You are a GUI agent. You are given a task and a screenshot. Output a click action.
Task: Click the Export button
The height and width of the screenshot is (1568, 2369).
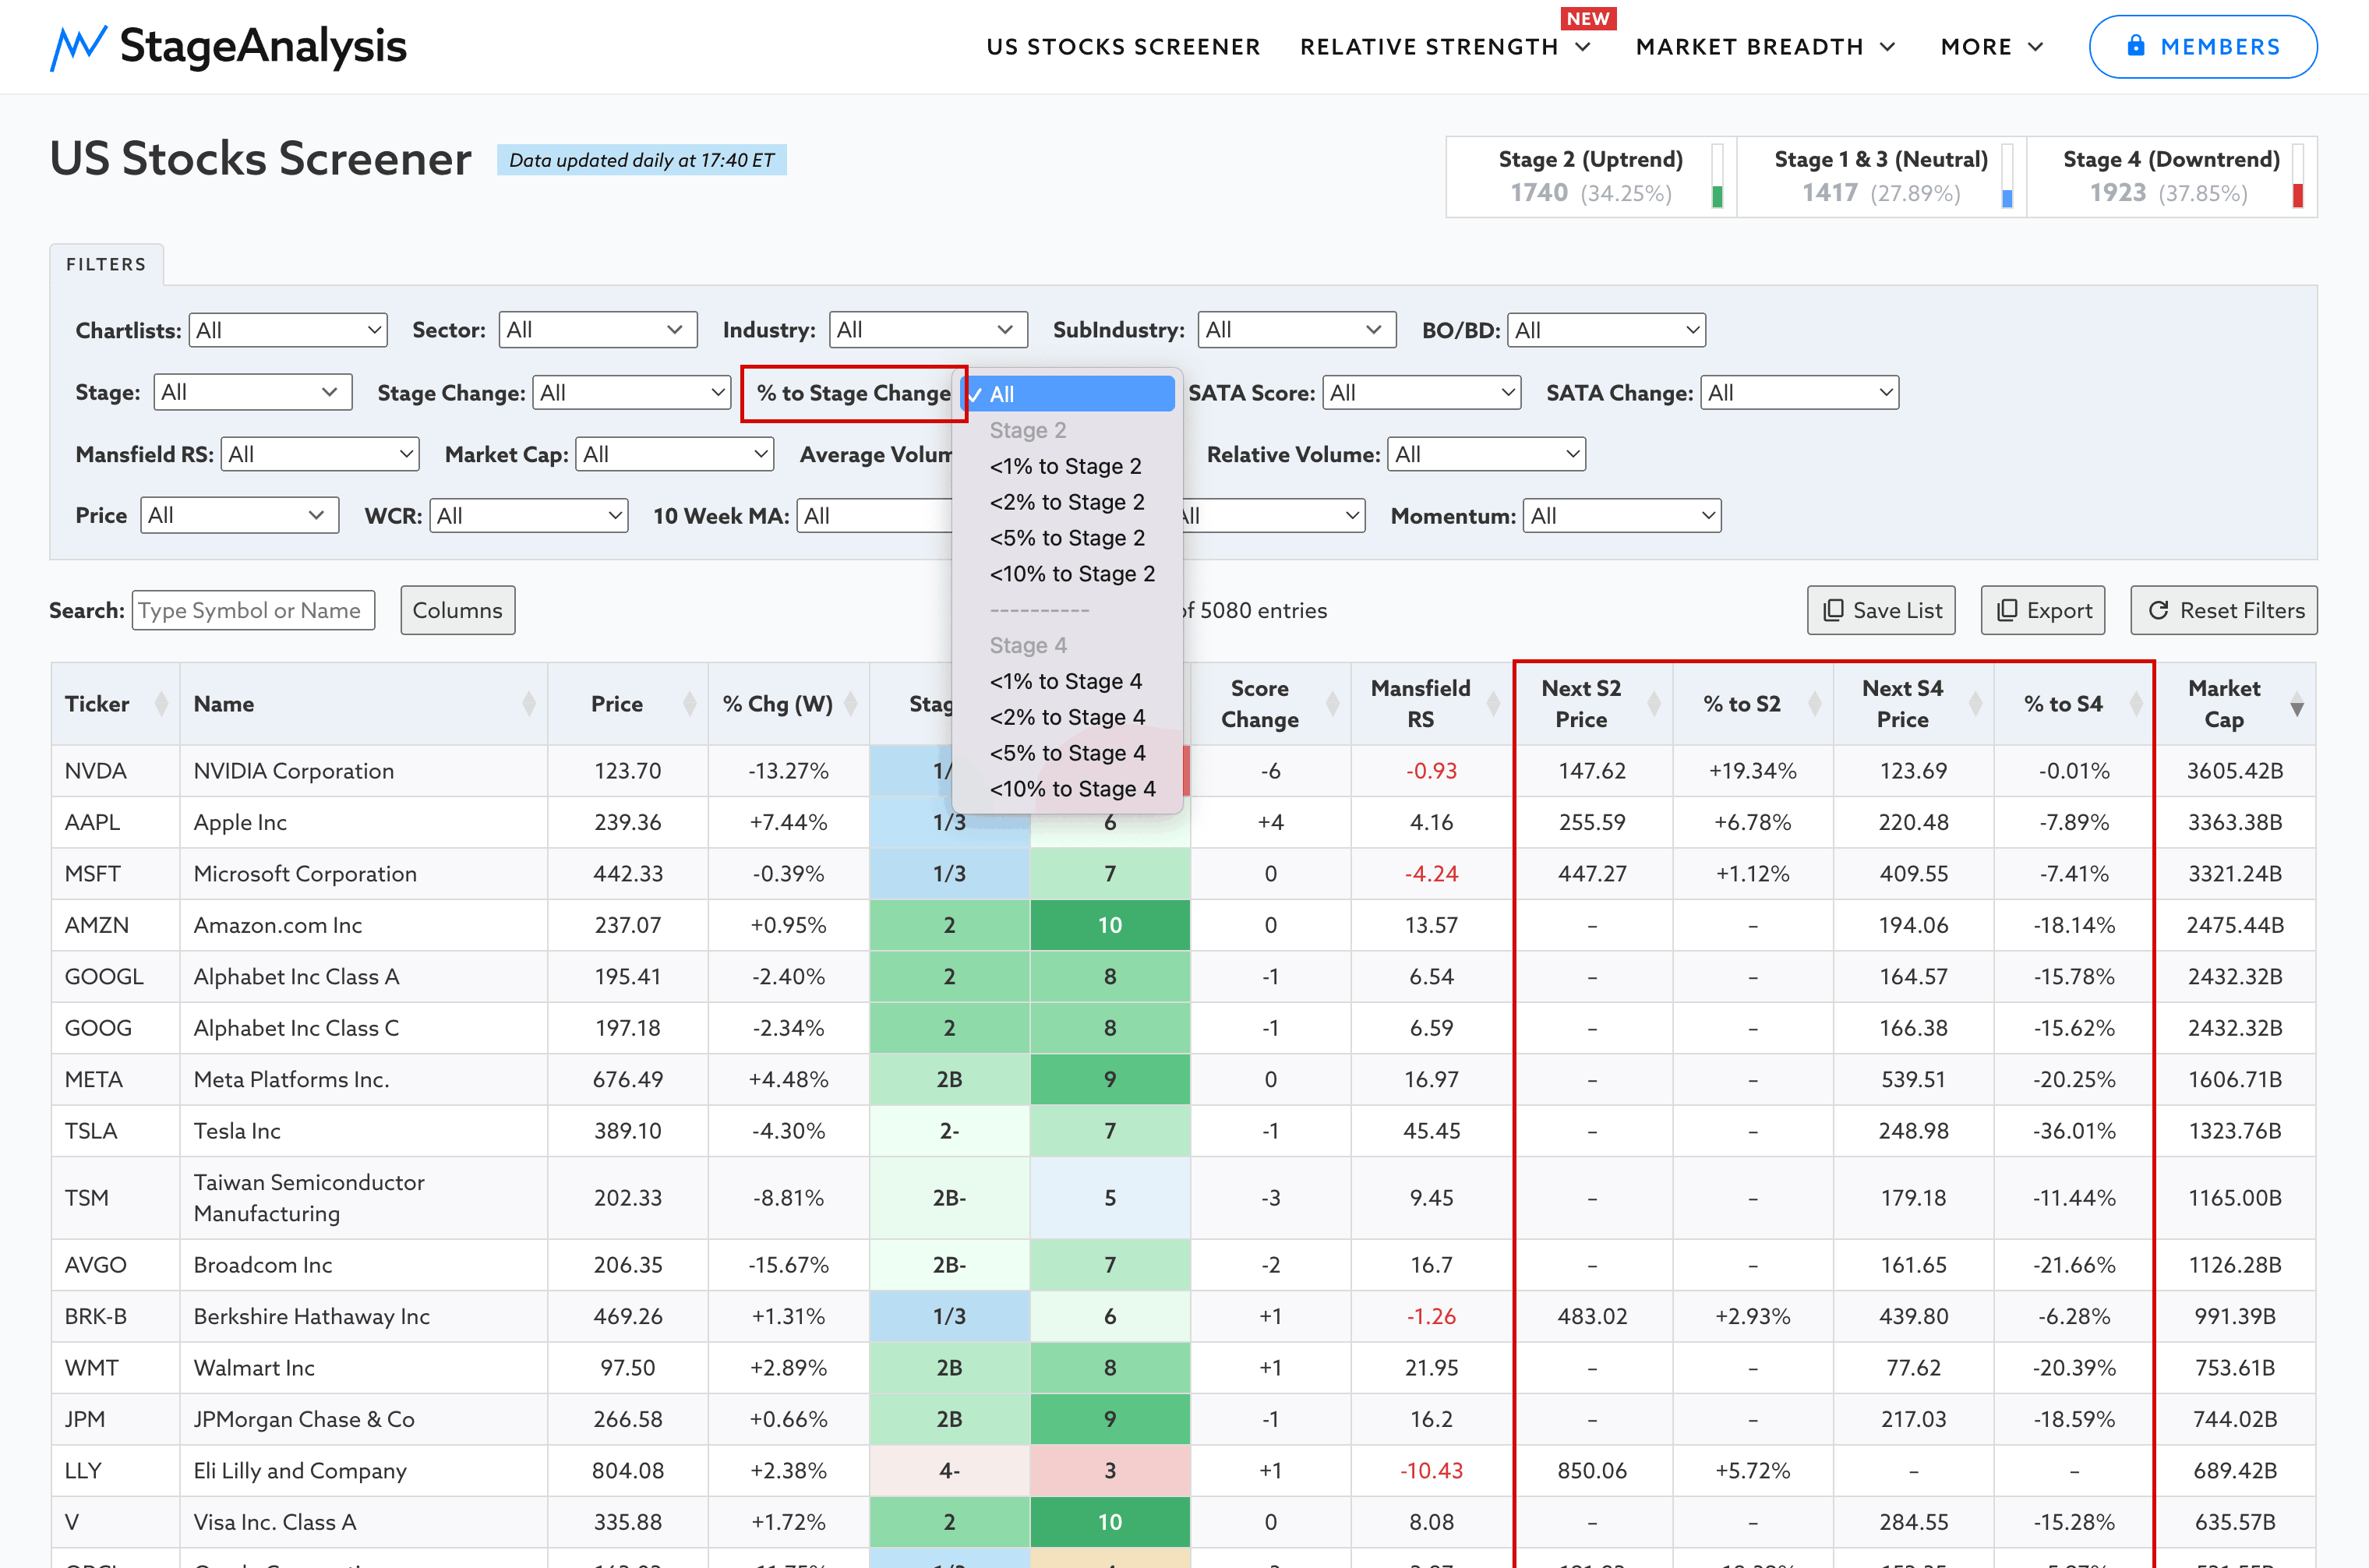pyautogui.click(x=2043, y=610)
